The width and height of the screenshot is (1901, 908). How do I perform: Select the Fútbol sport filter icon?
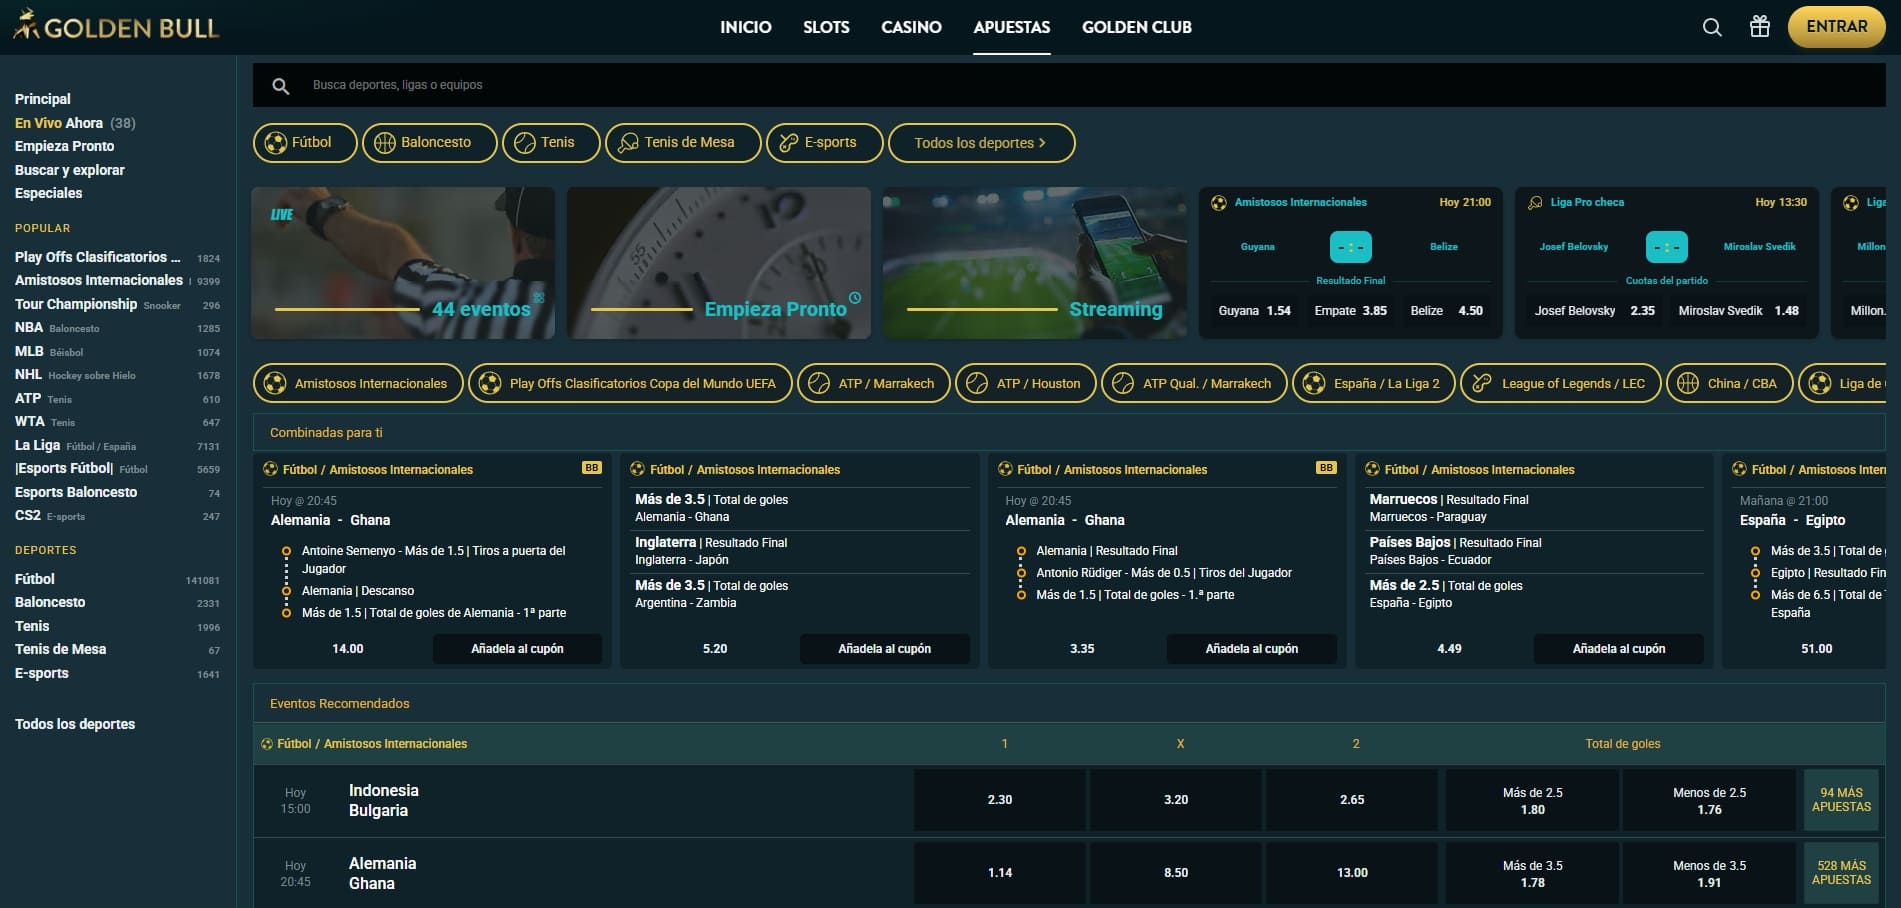(x=274, y=142)
